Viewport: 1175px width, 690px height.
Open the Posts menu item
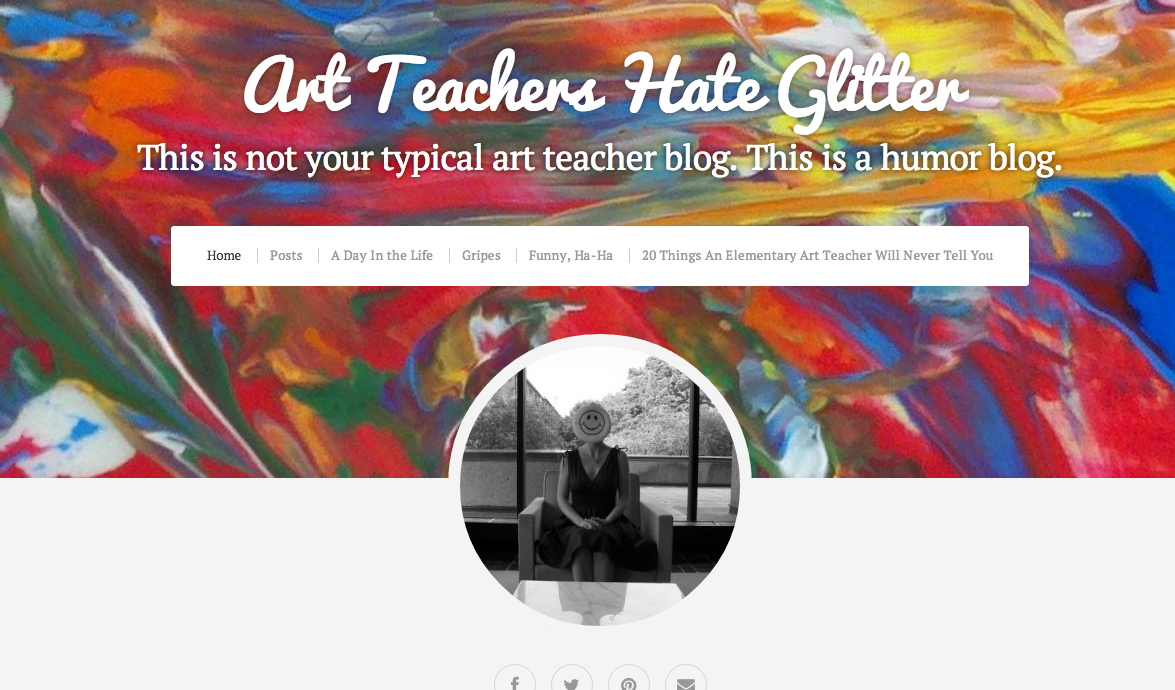click(286, 255)
